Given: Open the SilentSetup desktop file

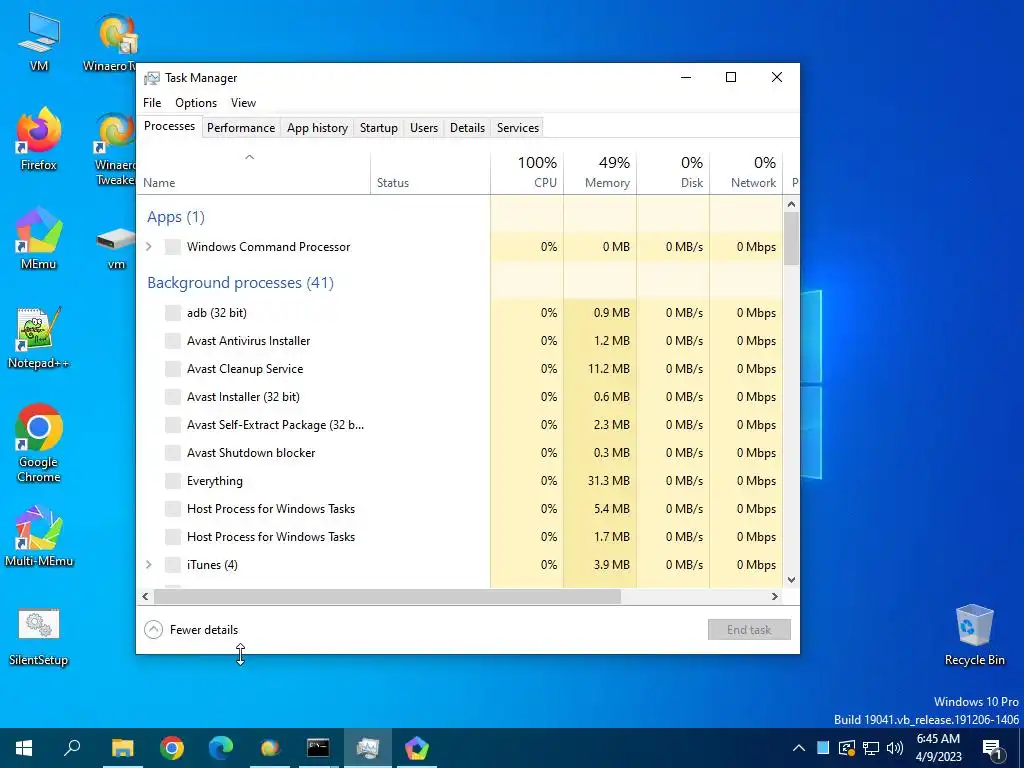Looking at the screenshot, I should (x=39, y=636).
